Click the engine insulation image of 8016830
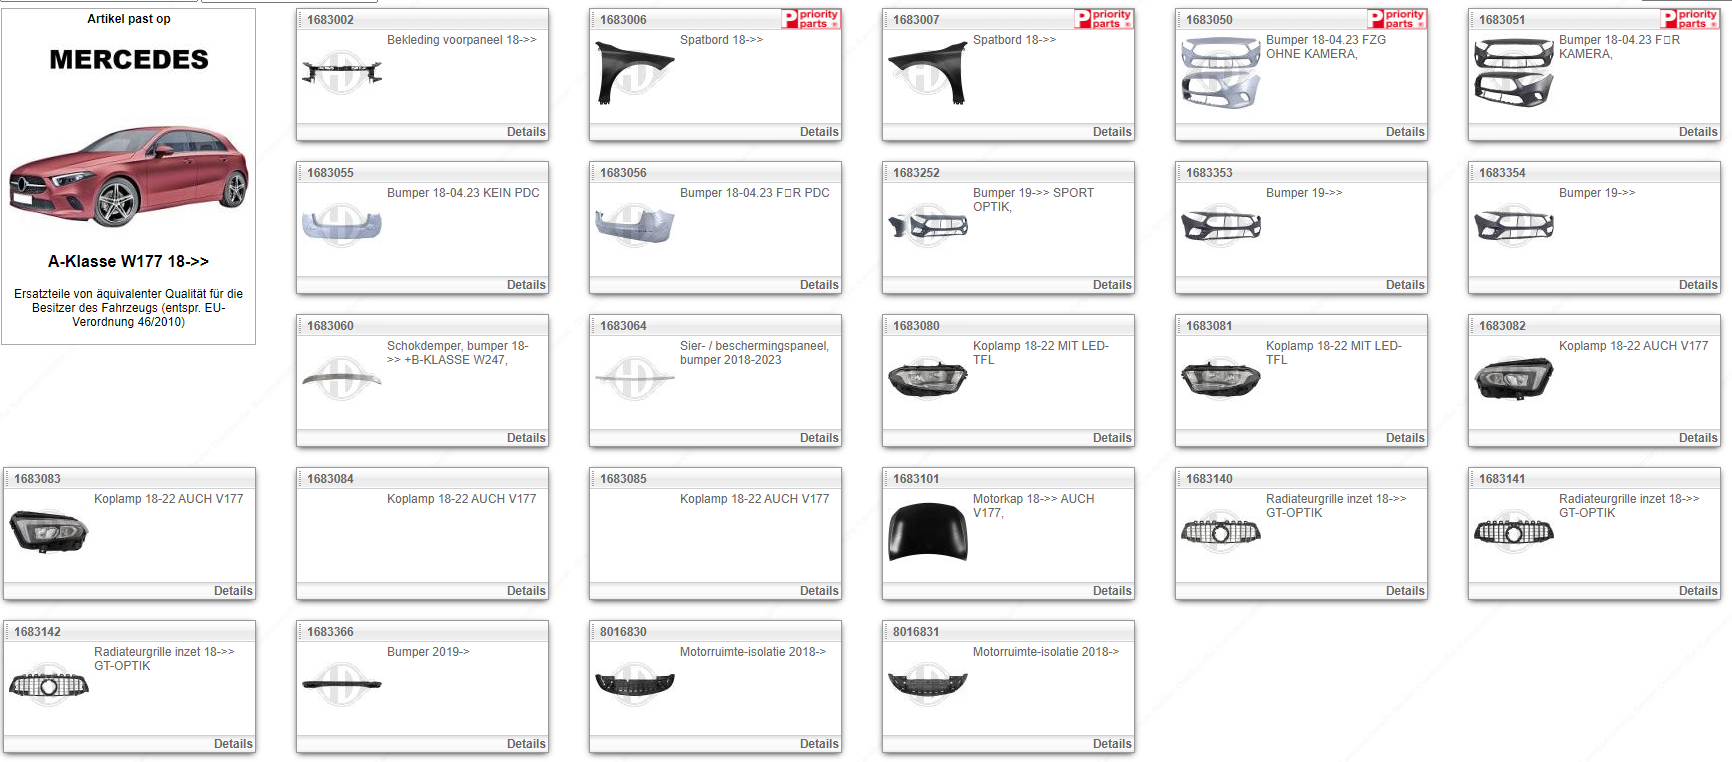Viewport: 1732px width, 762px height. [634, 685]
